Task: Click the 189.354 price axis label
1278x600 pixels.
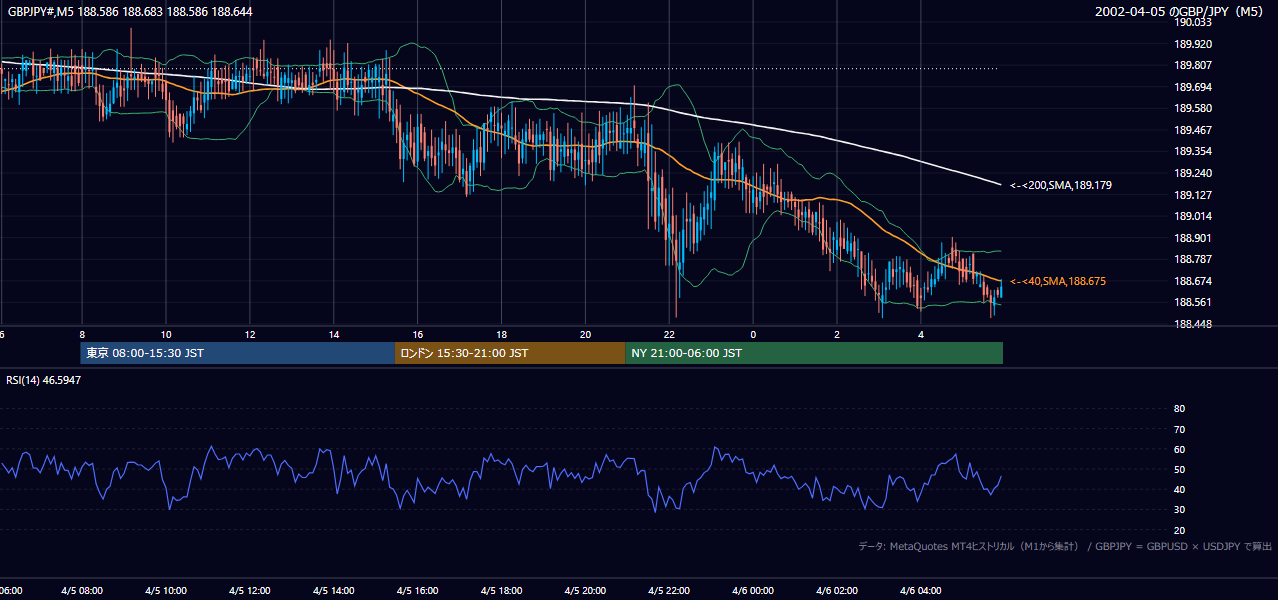Action: pyautogui.click(x=1192, y=152)
